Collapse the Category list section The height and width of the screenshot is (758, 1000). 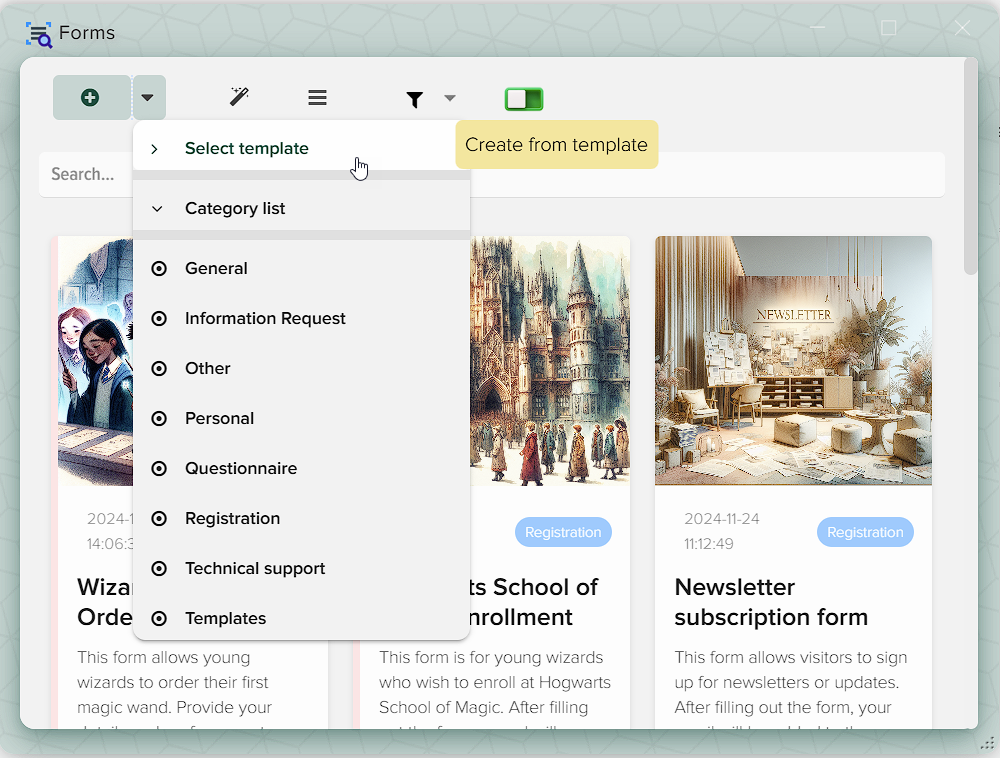[157, 208]
